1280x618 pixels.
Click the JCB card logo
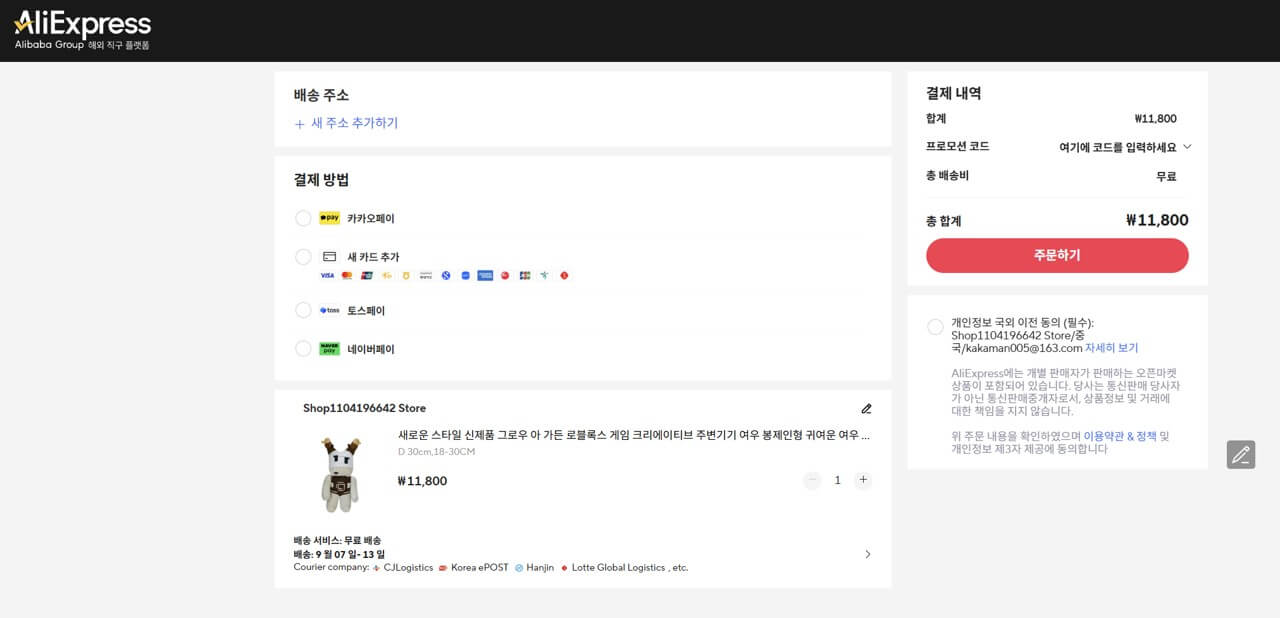tap(525, 275)
